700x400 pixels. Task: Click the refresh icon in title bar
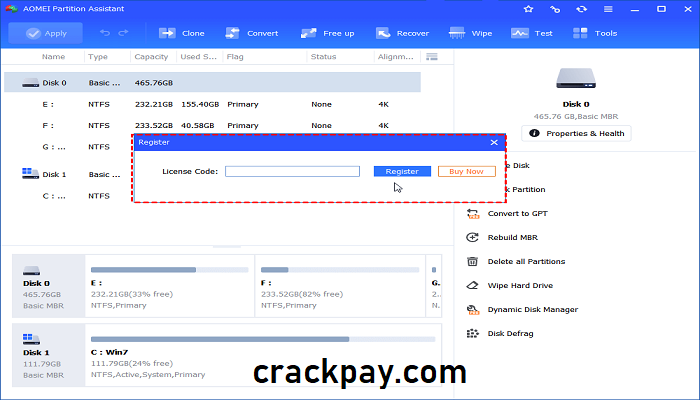(x=581, y=9)
